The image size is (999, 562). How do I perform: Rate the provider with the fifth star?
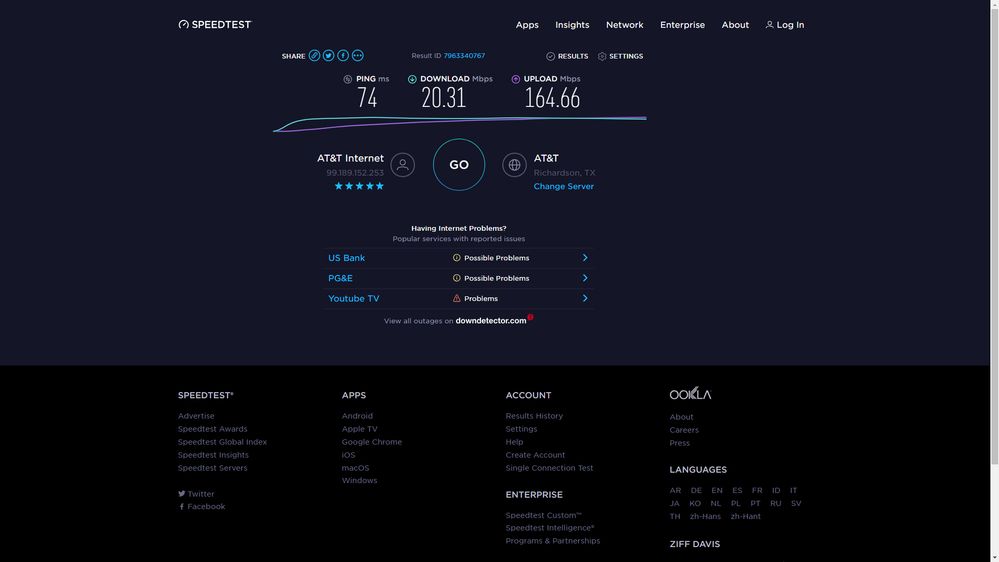(380, 186)
